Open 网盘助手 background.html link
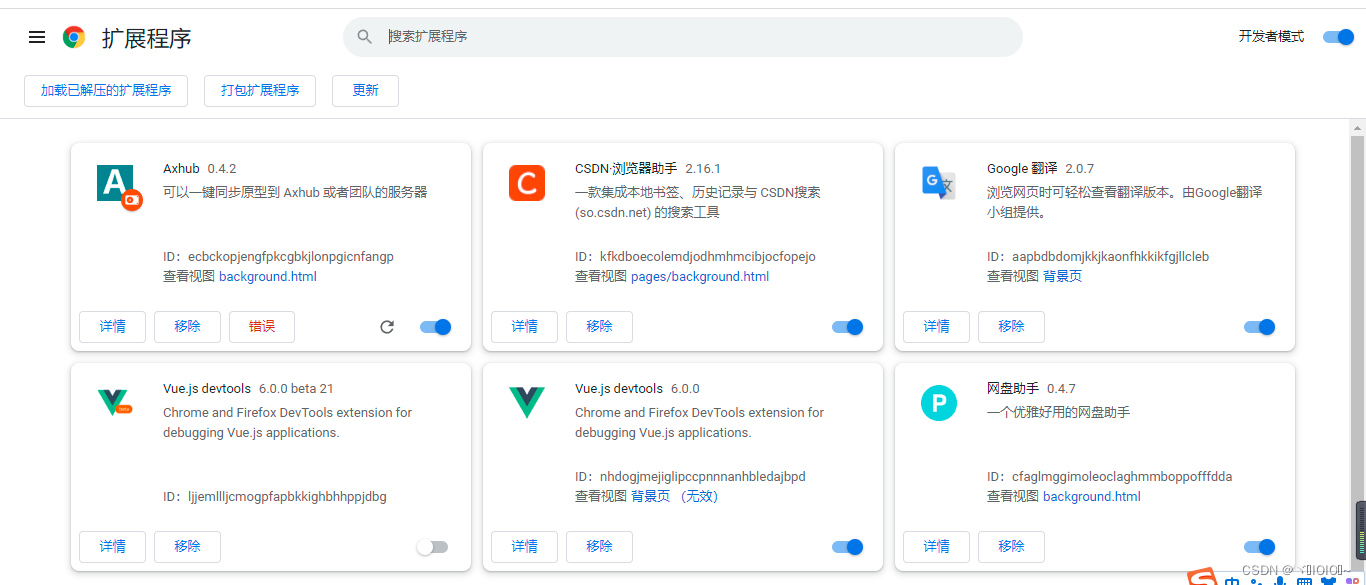Image resolution: width=1366 pixels, height=585 pixels. 1092,497
